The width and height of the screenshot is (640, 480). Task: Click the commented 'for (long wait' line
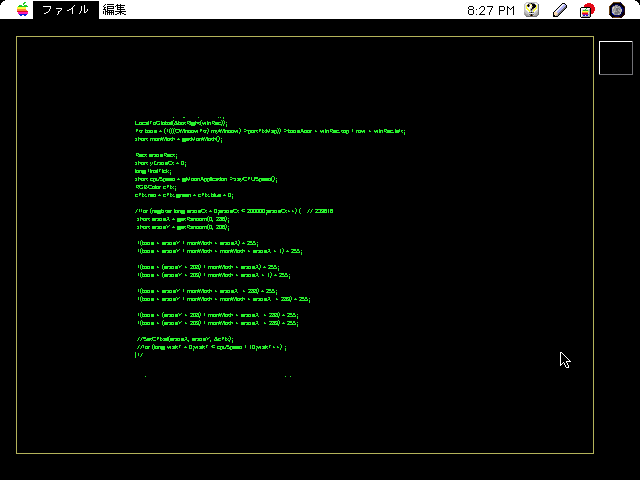212,347
